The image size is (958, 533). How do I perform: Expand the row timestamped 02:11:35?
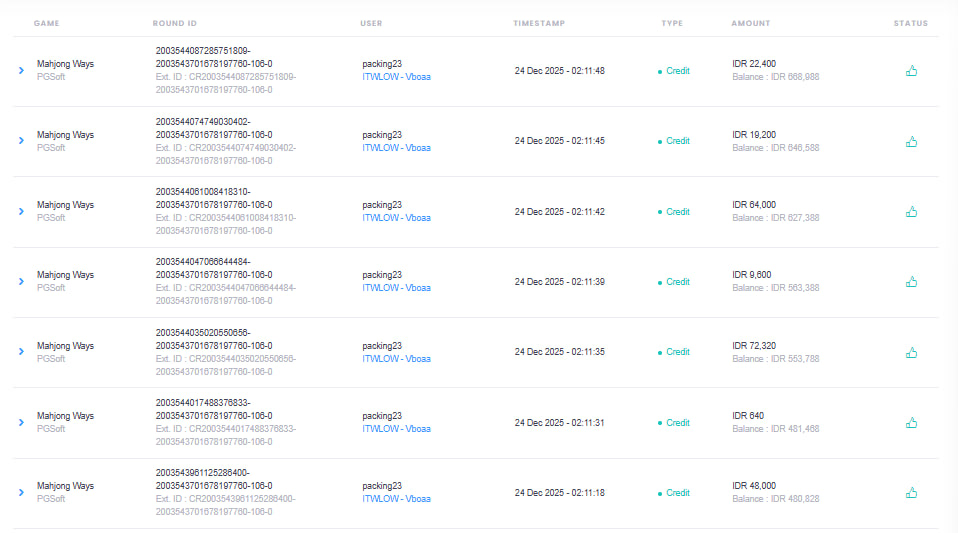pyautogui.click(x=21, y=352)
